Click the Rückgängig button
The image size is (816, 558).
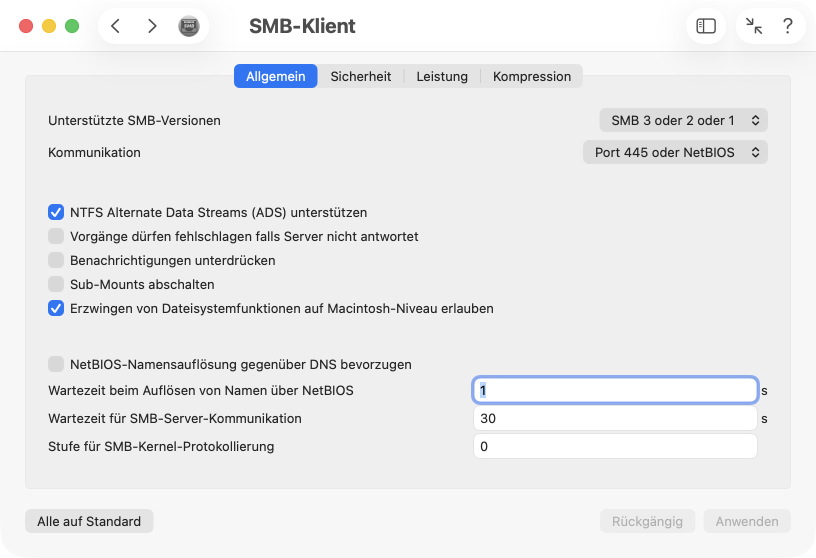[x=647, y=521]
